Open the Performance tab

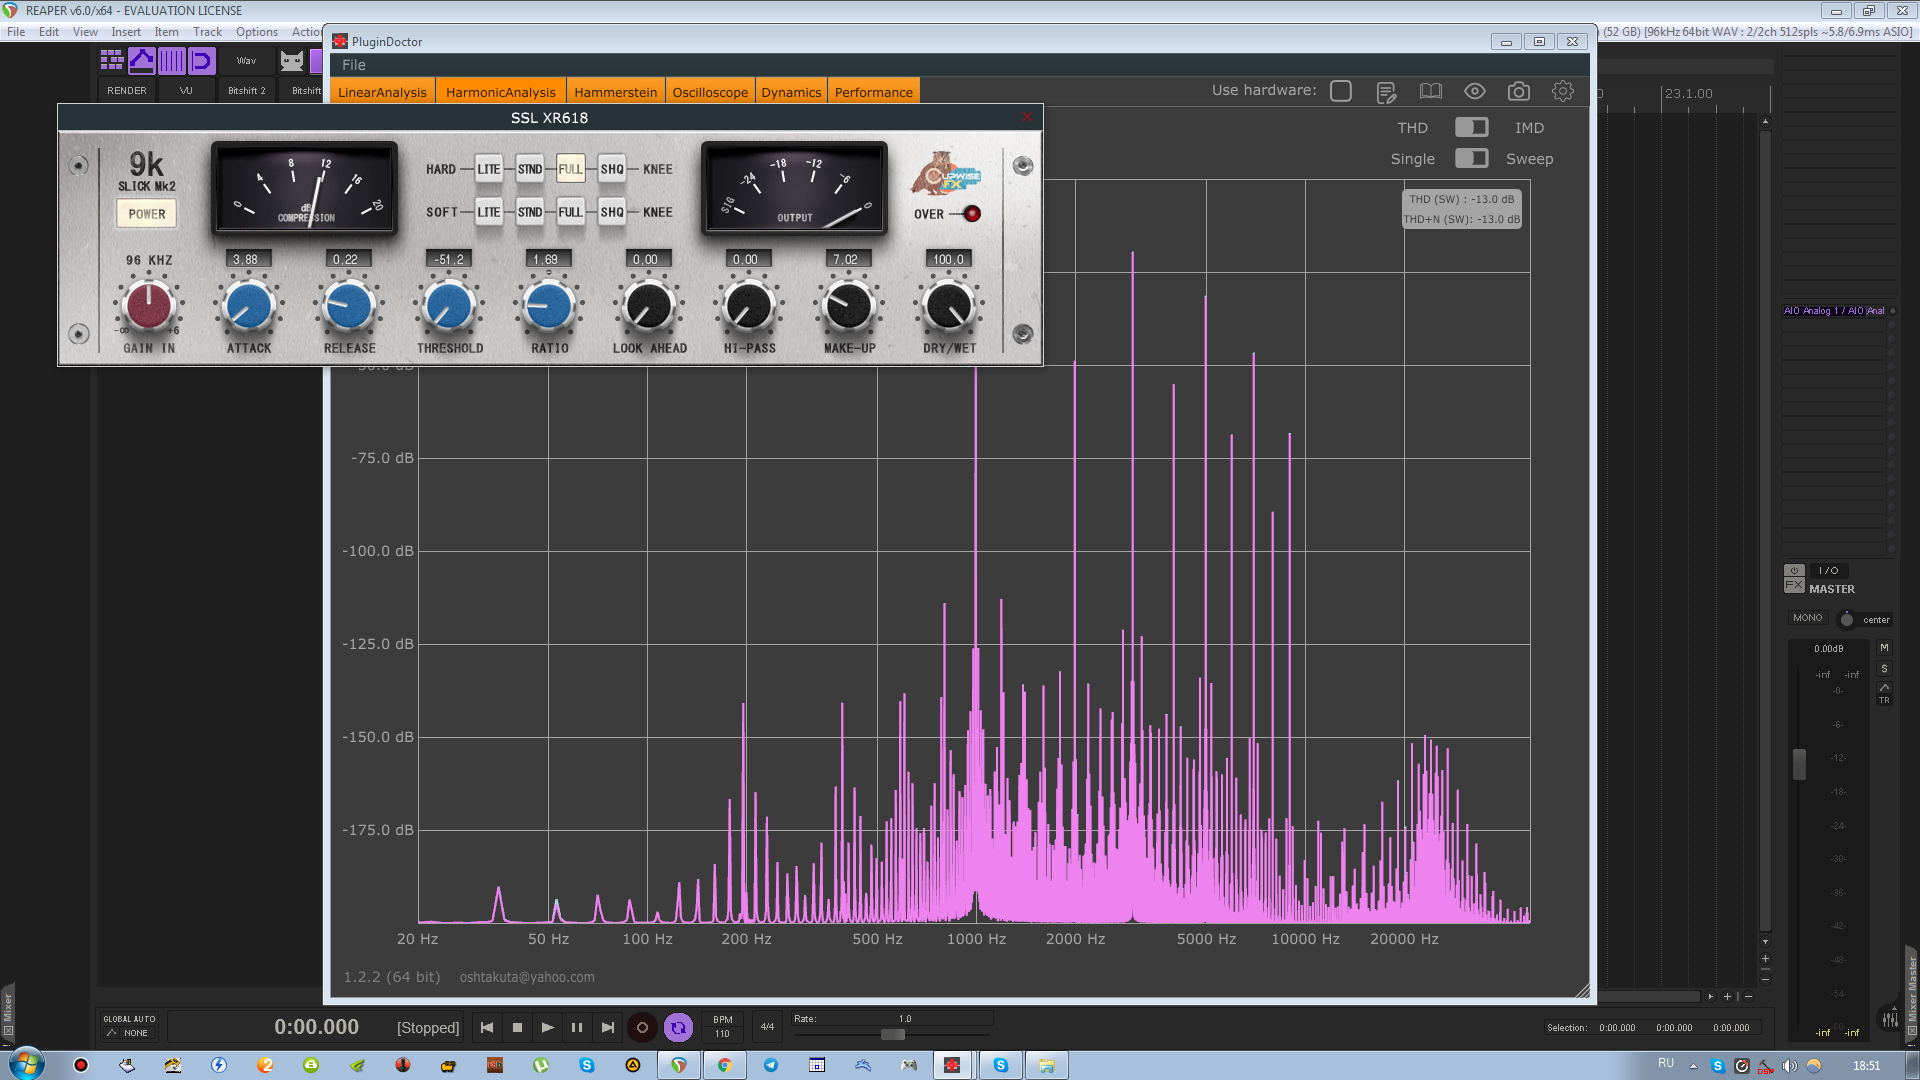(874, 92)
